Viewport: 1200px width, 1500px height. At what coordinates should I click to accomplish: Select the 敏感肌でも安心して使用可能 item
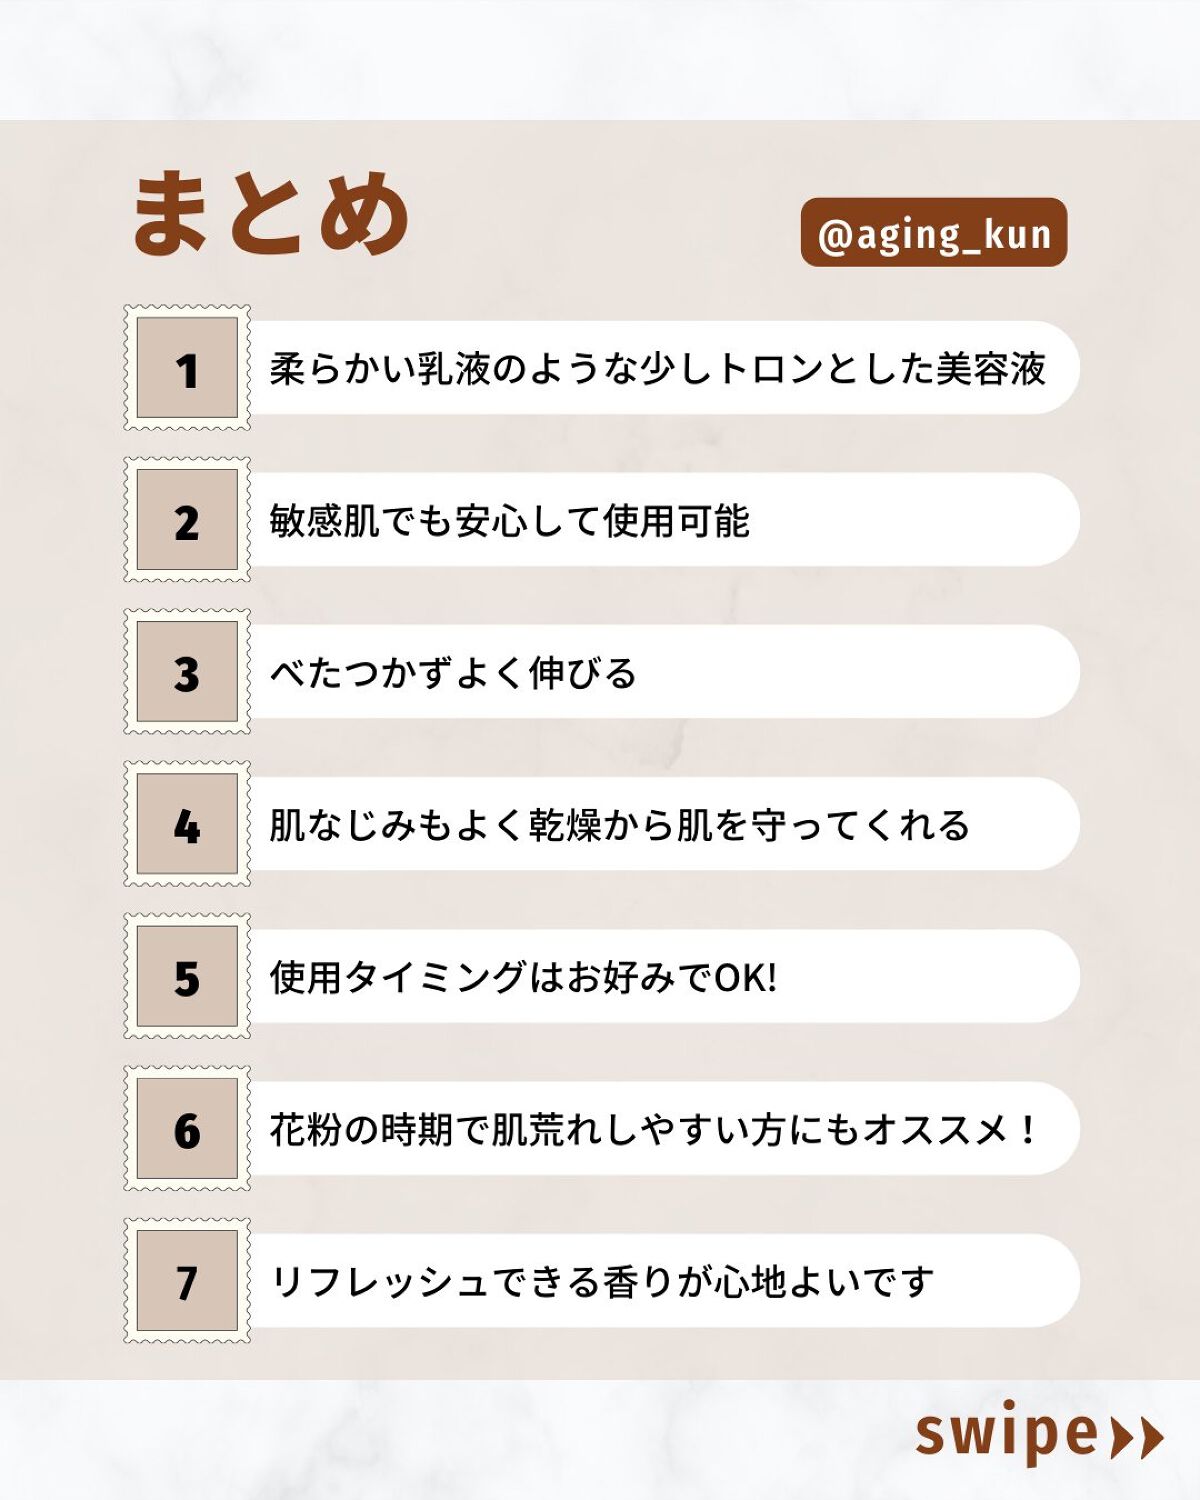click(x=510, y=521)
